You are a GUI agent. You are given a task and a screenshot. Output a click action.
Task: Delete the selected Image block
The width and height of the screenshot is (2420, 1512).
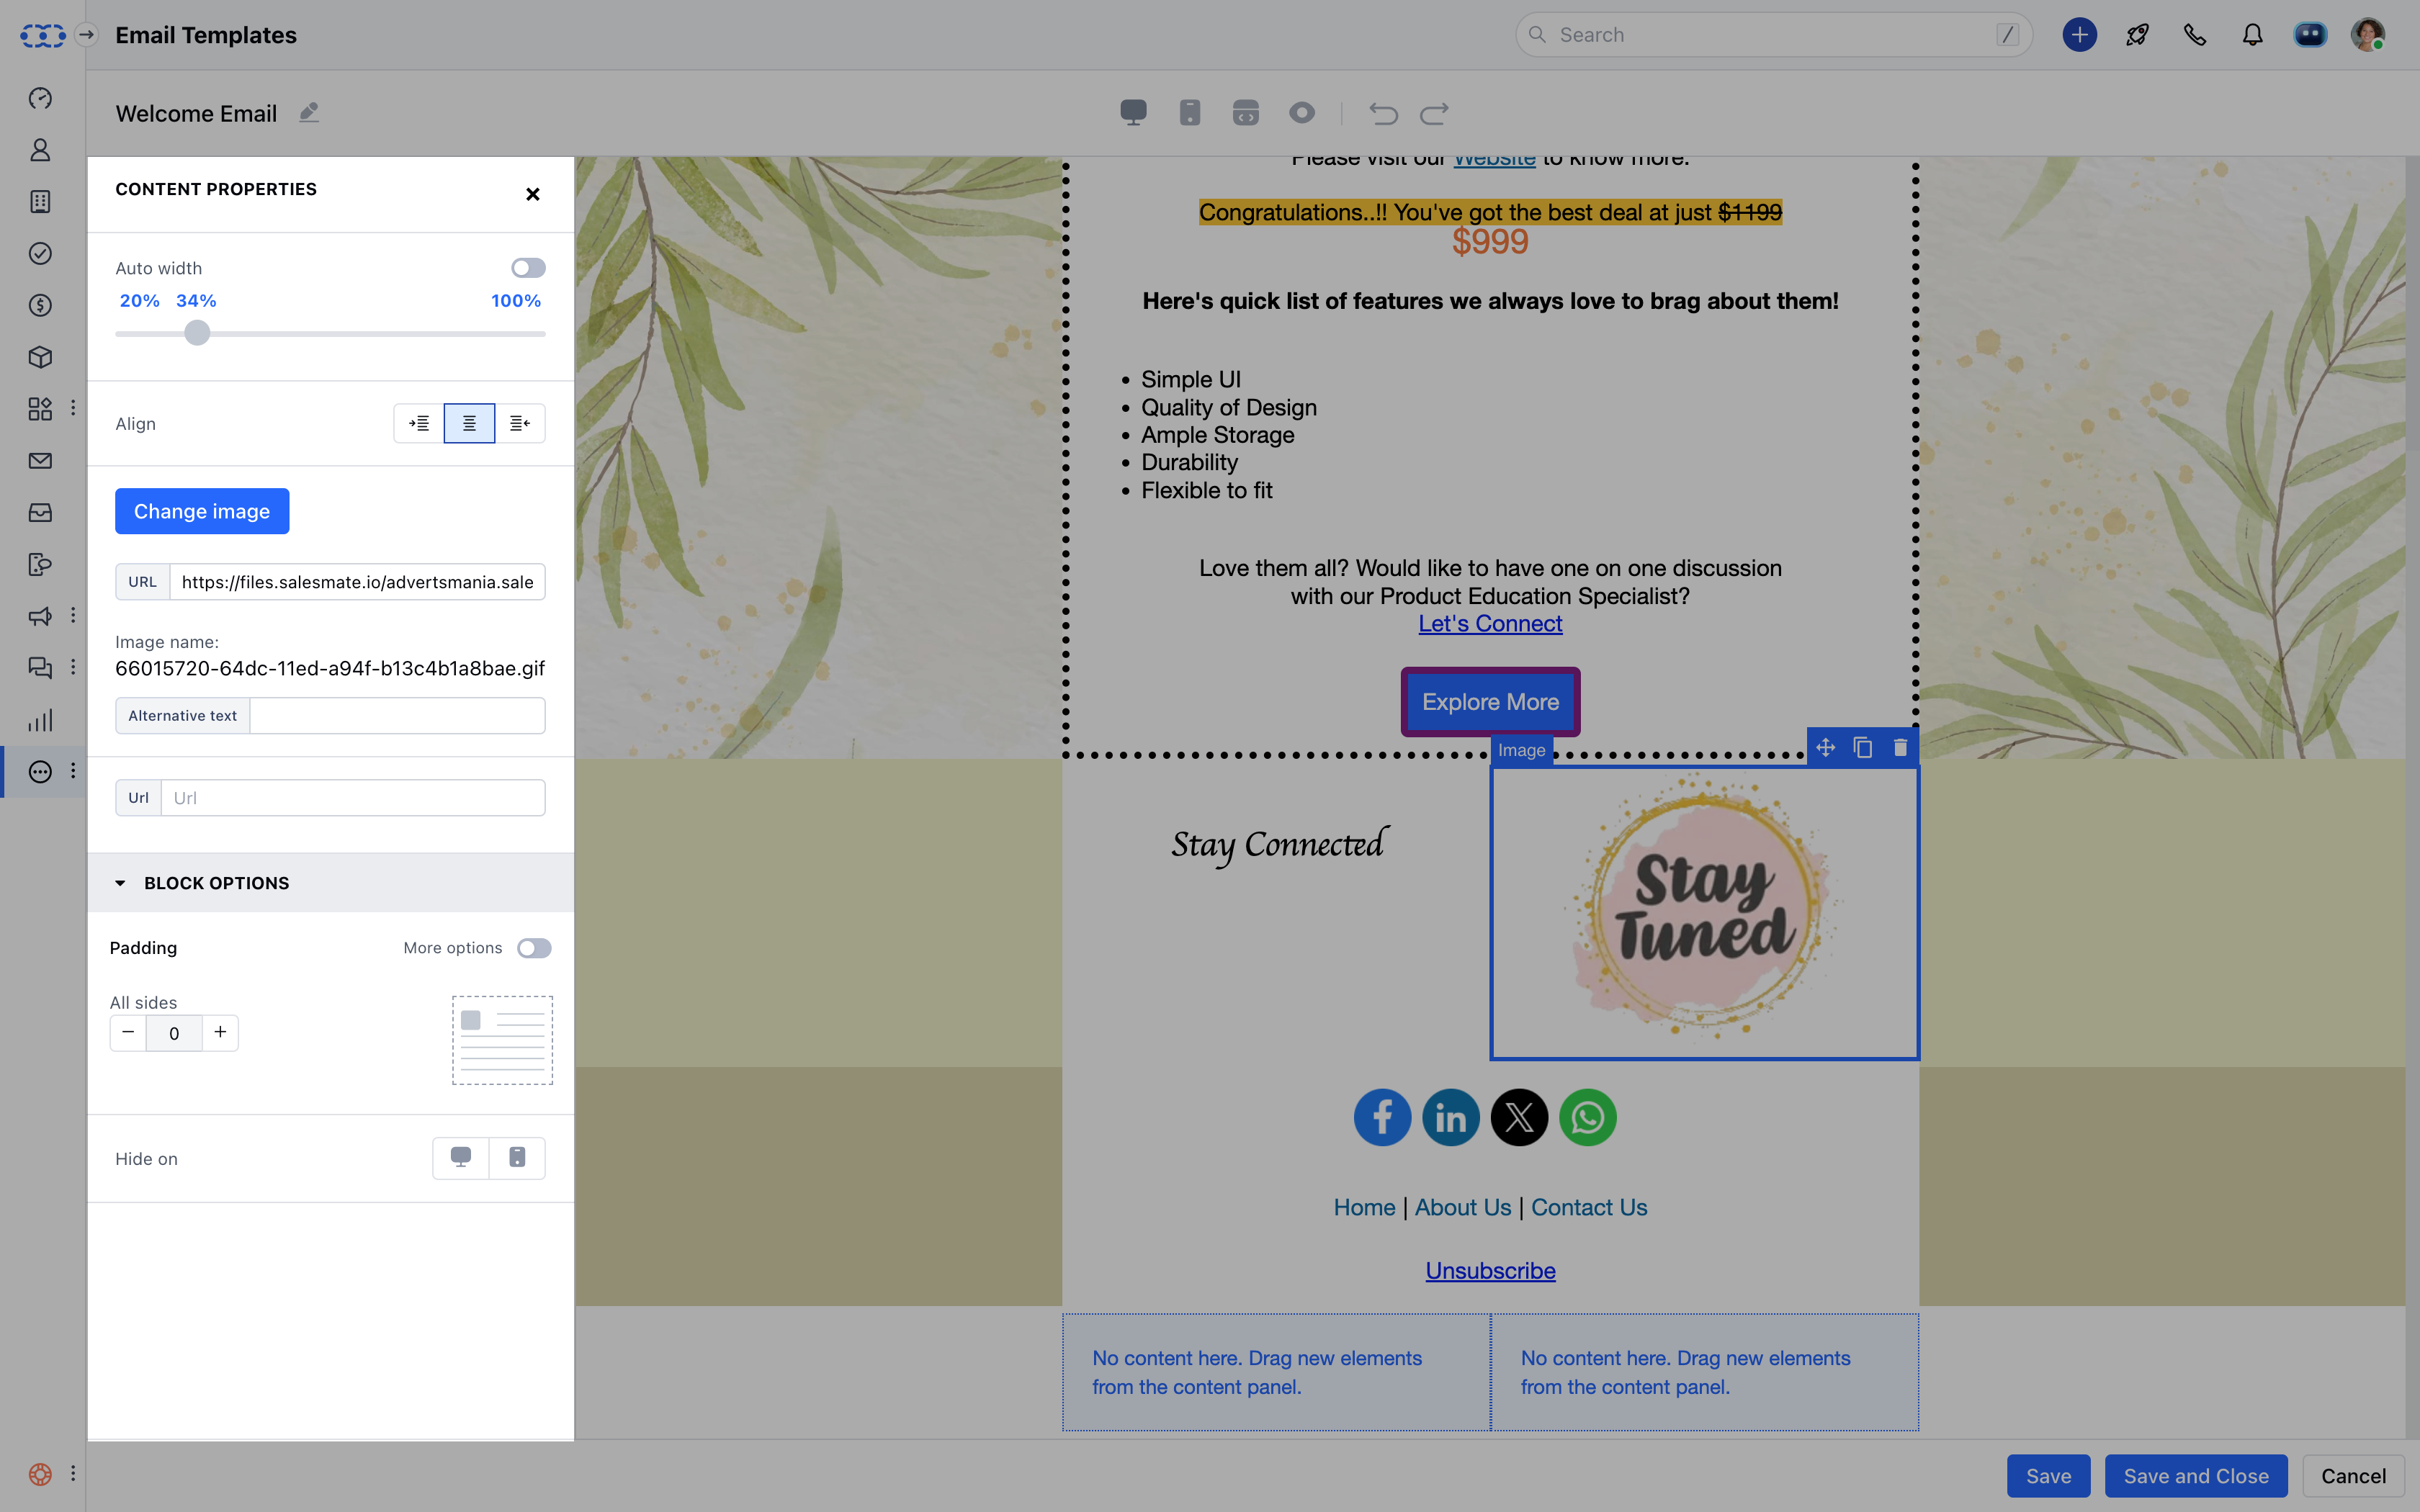1900,748
